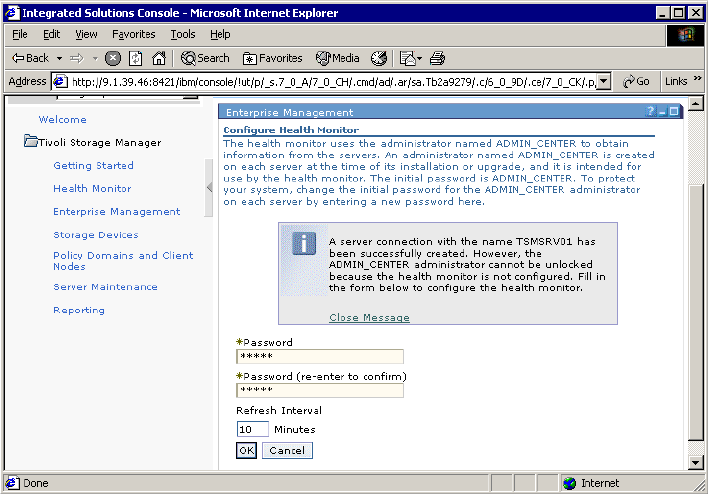Open the File menu

(19, 34)
